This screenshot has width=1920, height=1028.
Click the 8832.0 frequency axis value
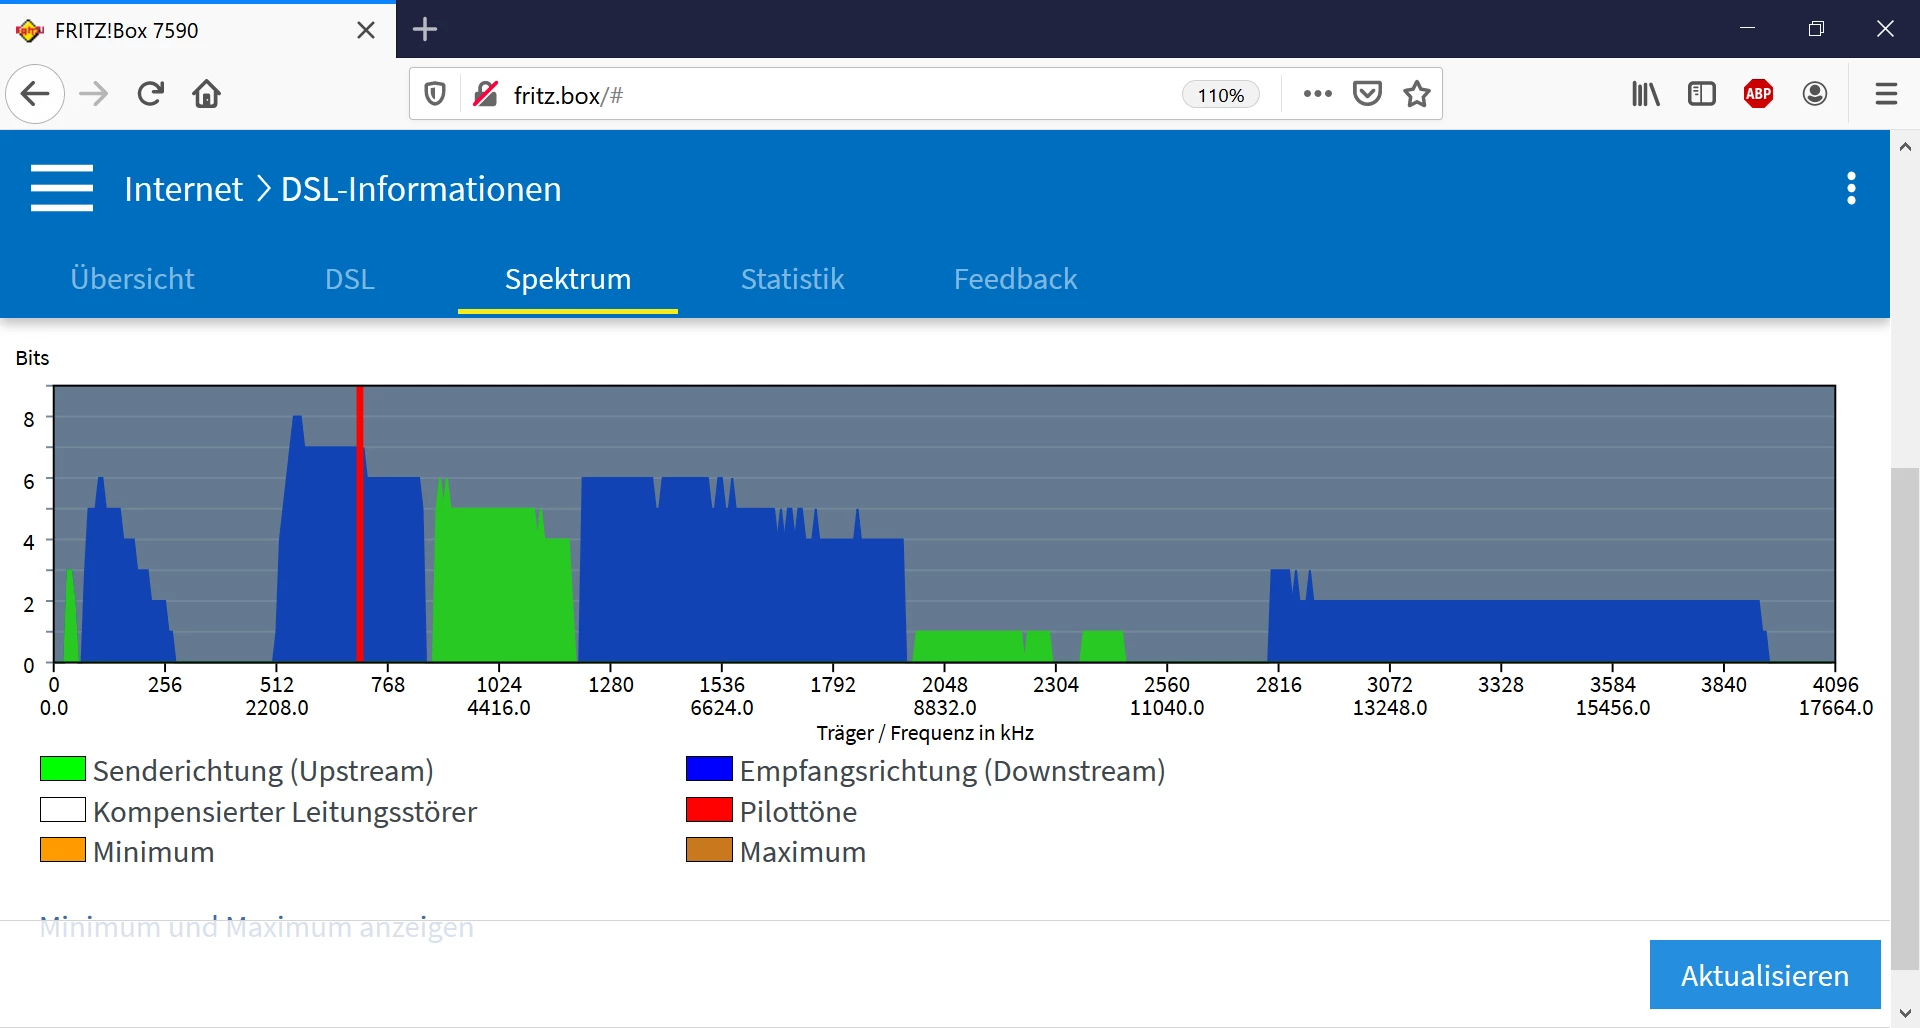tap(945, 708)
